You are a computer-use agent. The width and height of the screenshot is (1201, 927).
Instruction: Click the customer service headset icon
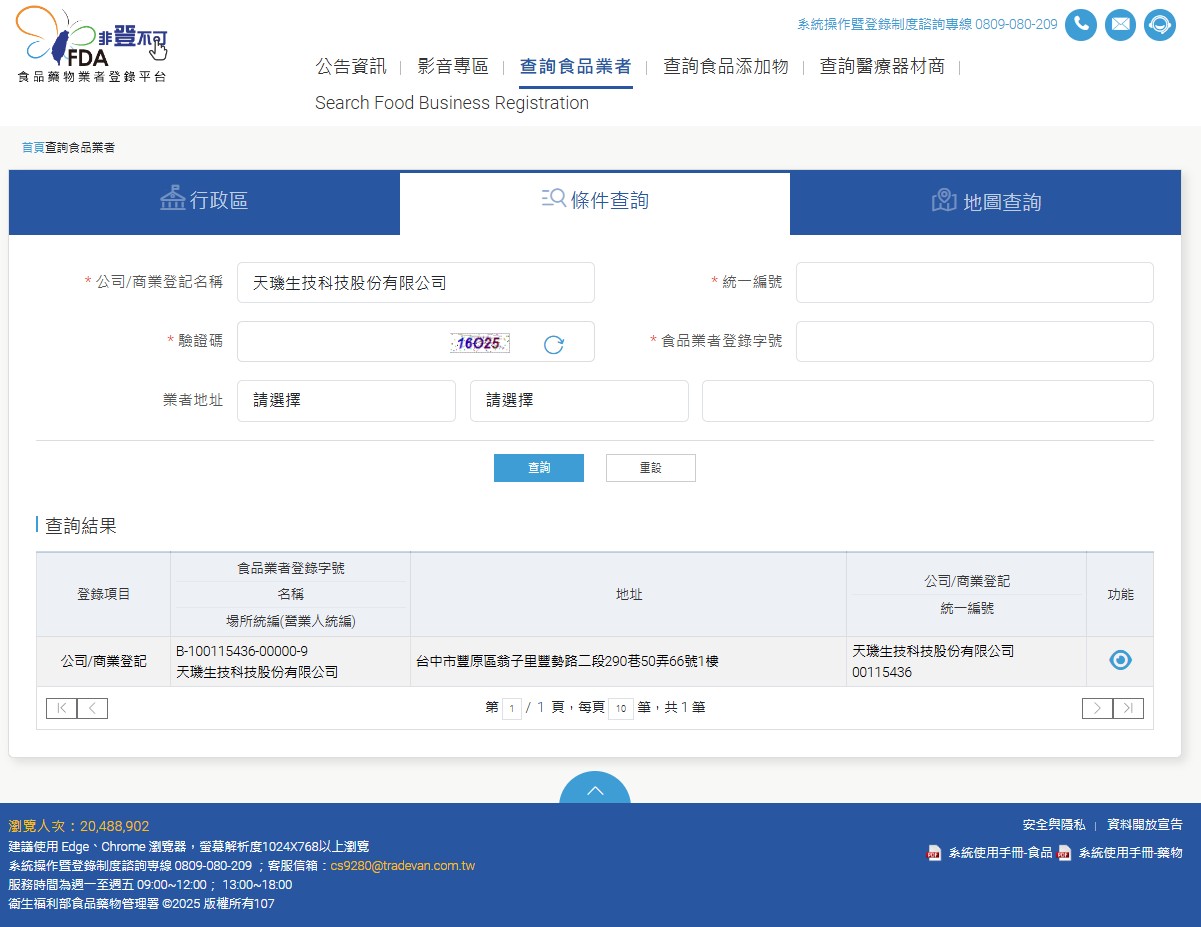click(1159, 25)
